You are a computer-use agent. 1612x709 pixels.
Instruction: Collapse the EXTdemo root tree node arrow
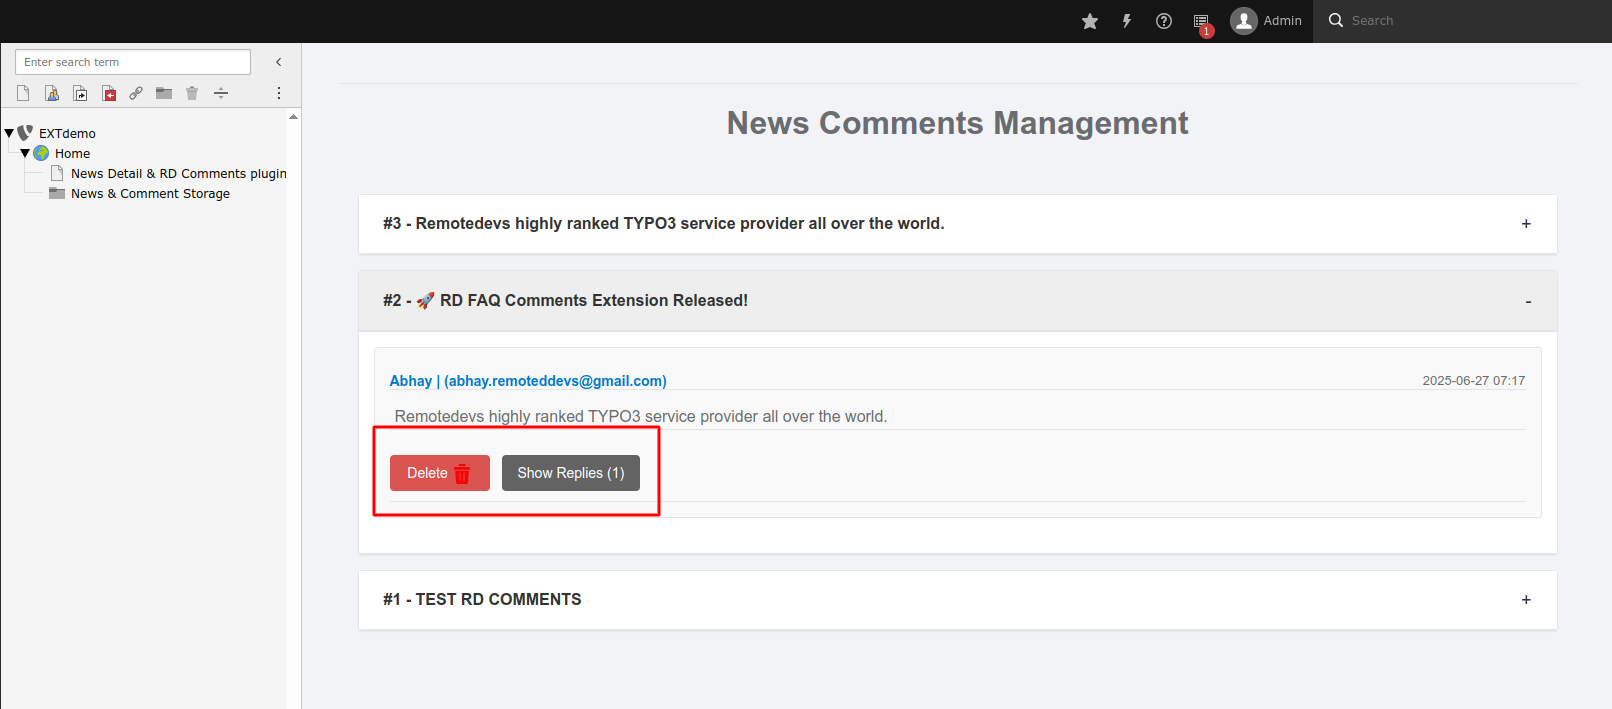tap(9, 133)
